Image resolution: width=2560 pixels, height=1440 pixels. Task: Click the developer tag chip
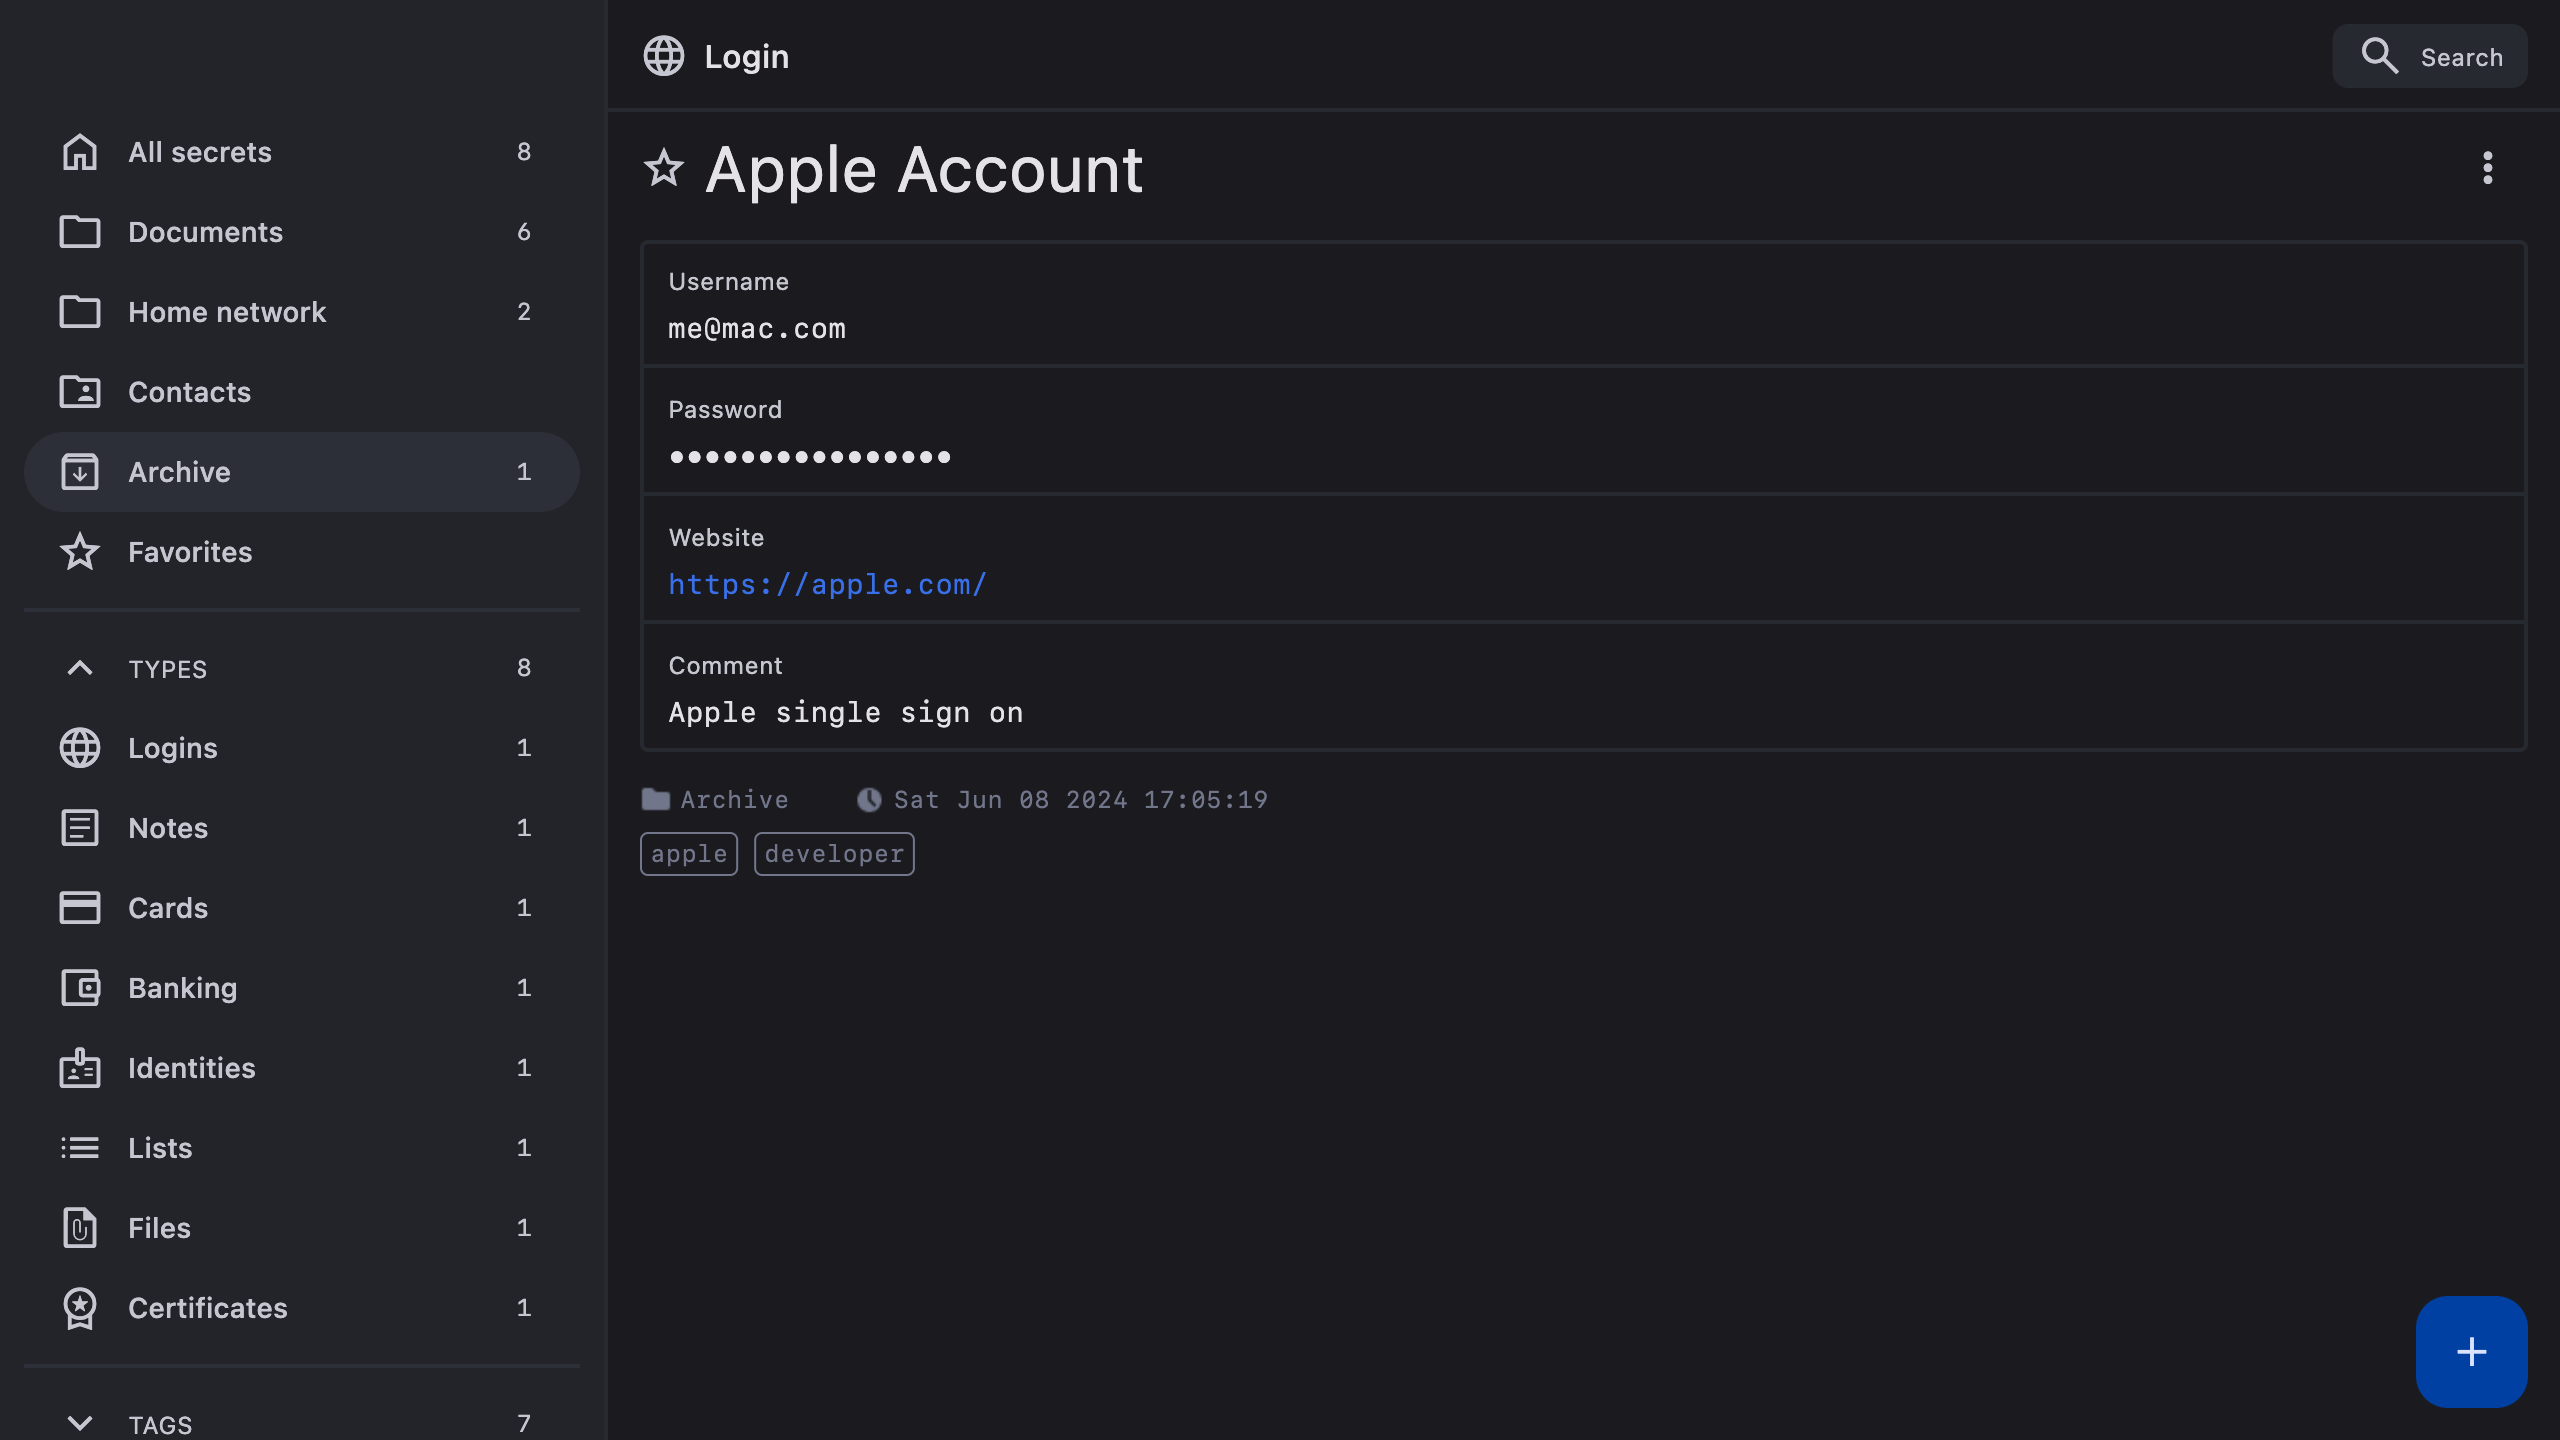pyautogui.click(x=834, y=854)
